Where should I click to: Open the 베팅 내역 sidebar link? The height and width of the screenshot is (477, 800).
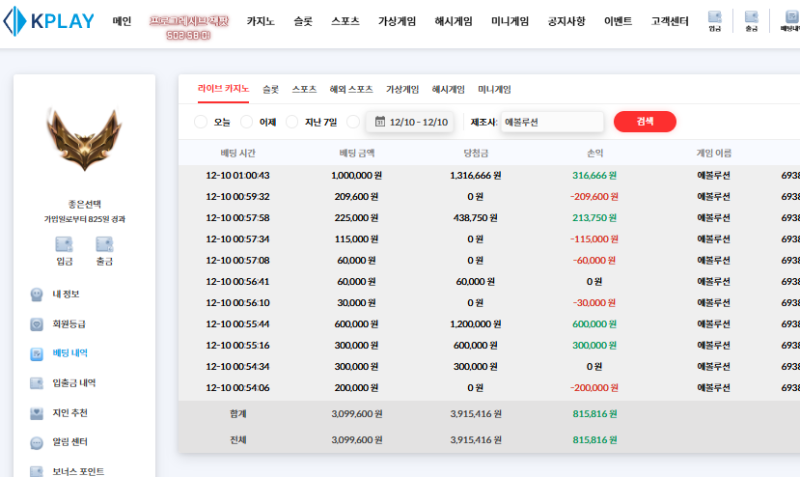click(70, 353)
